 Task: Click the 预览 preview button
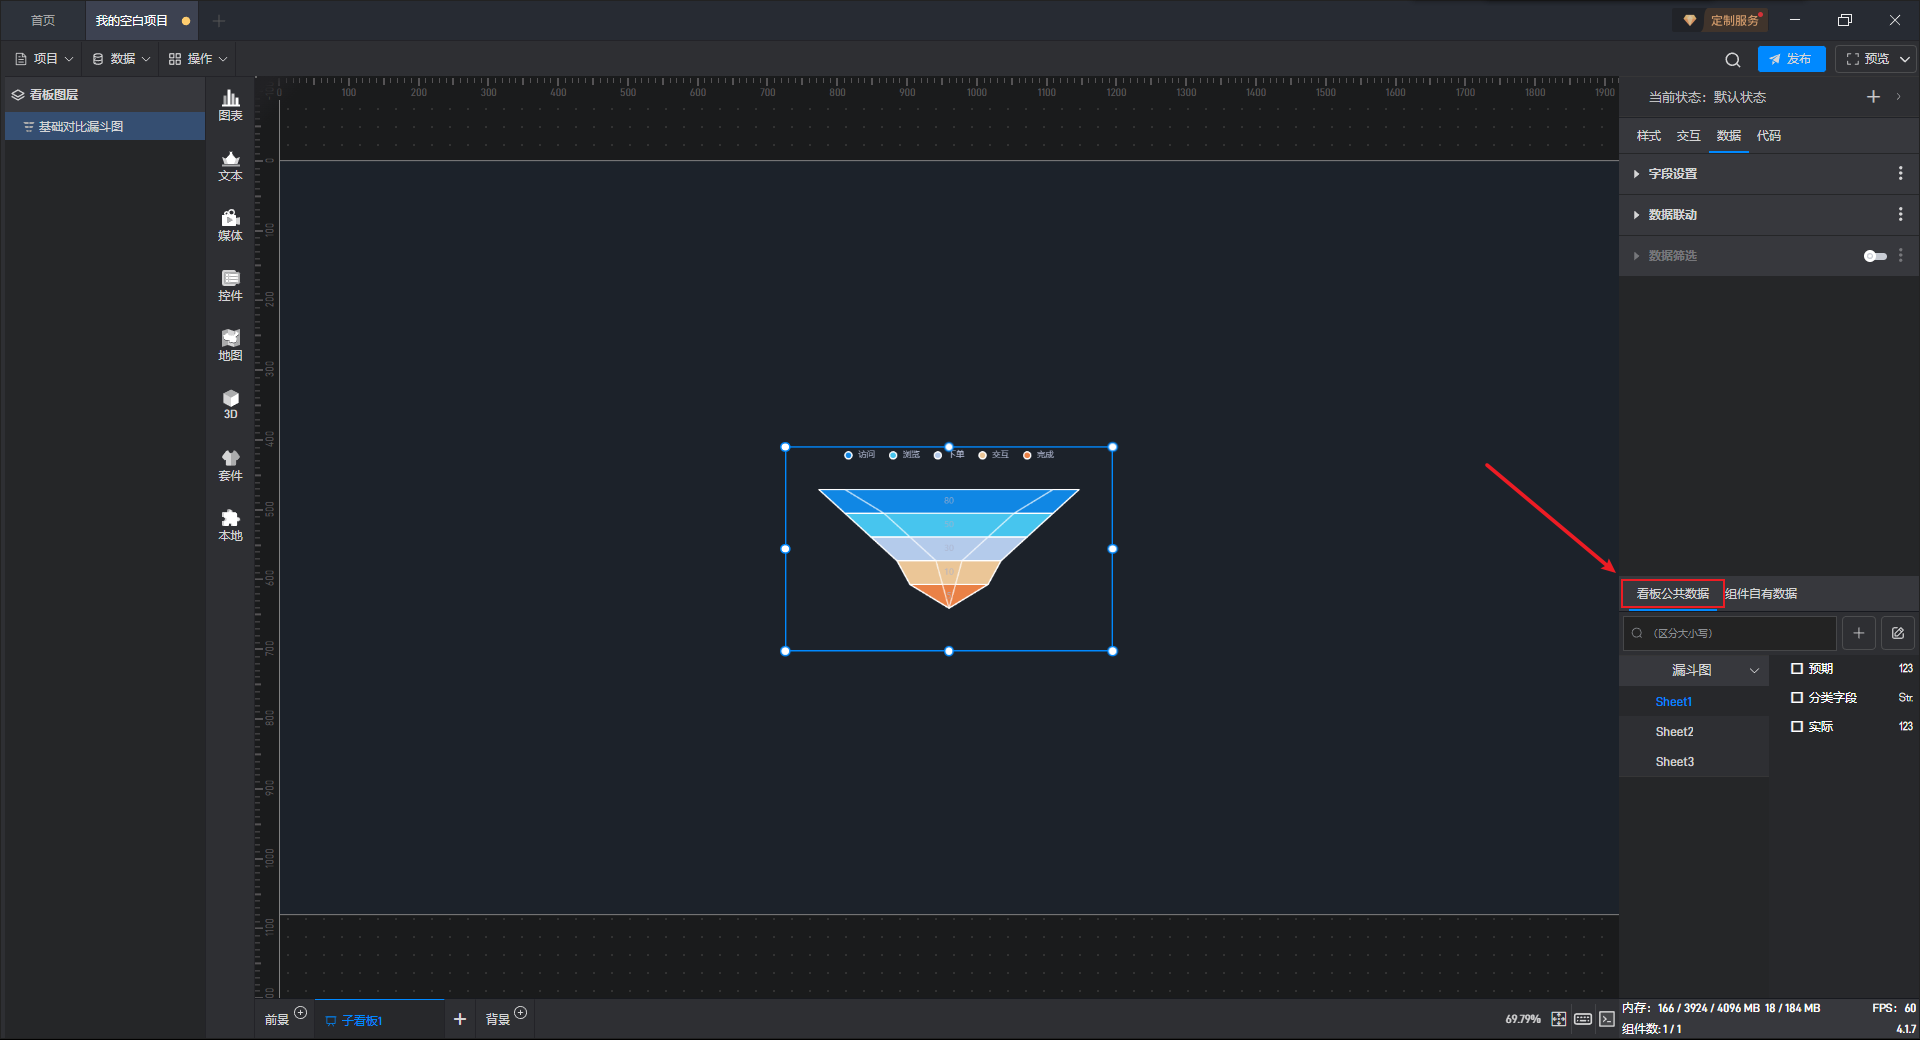tap(1868, 59)
